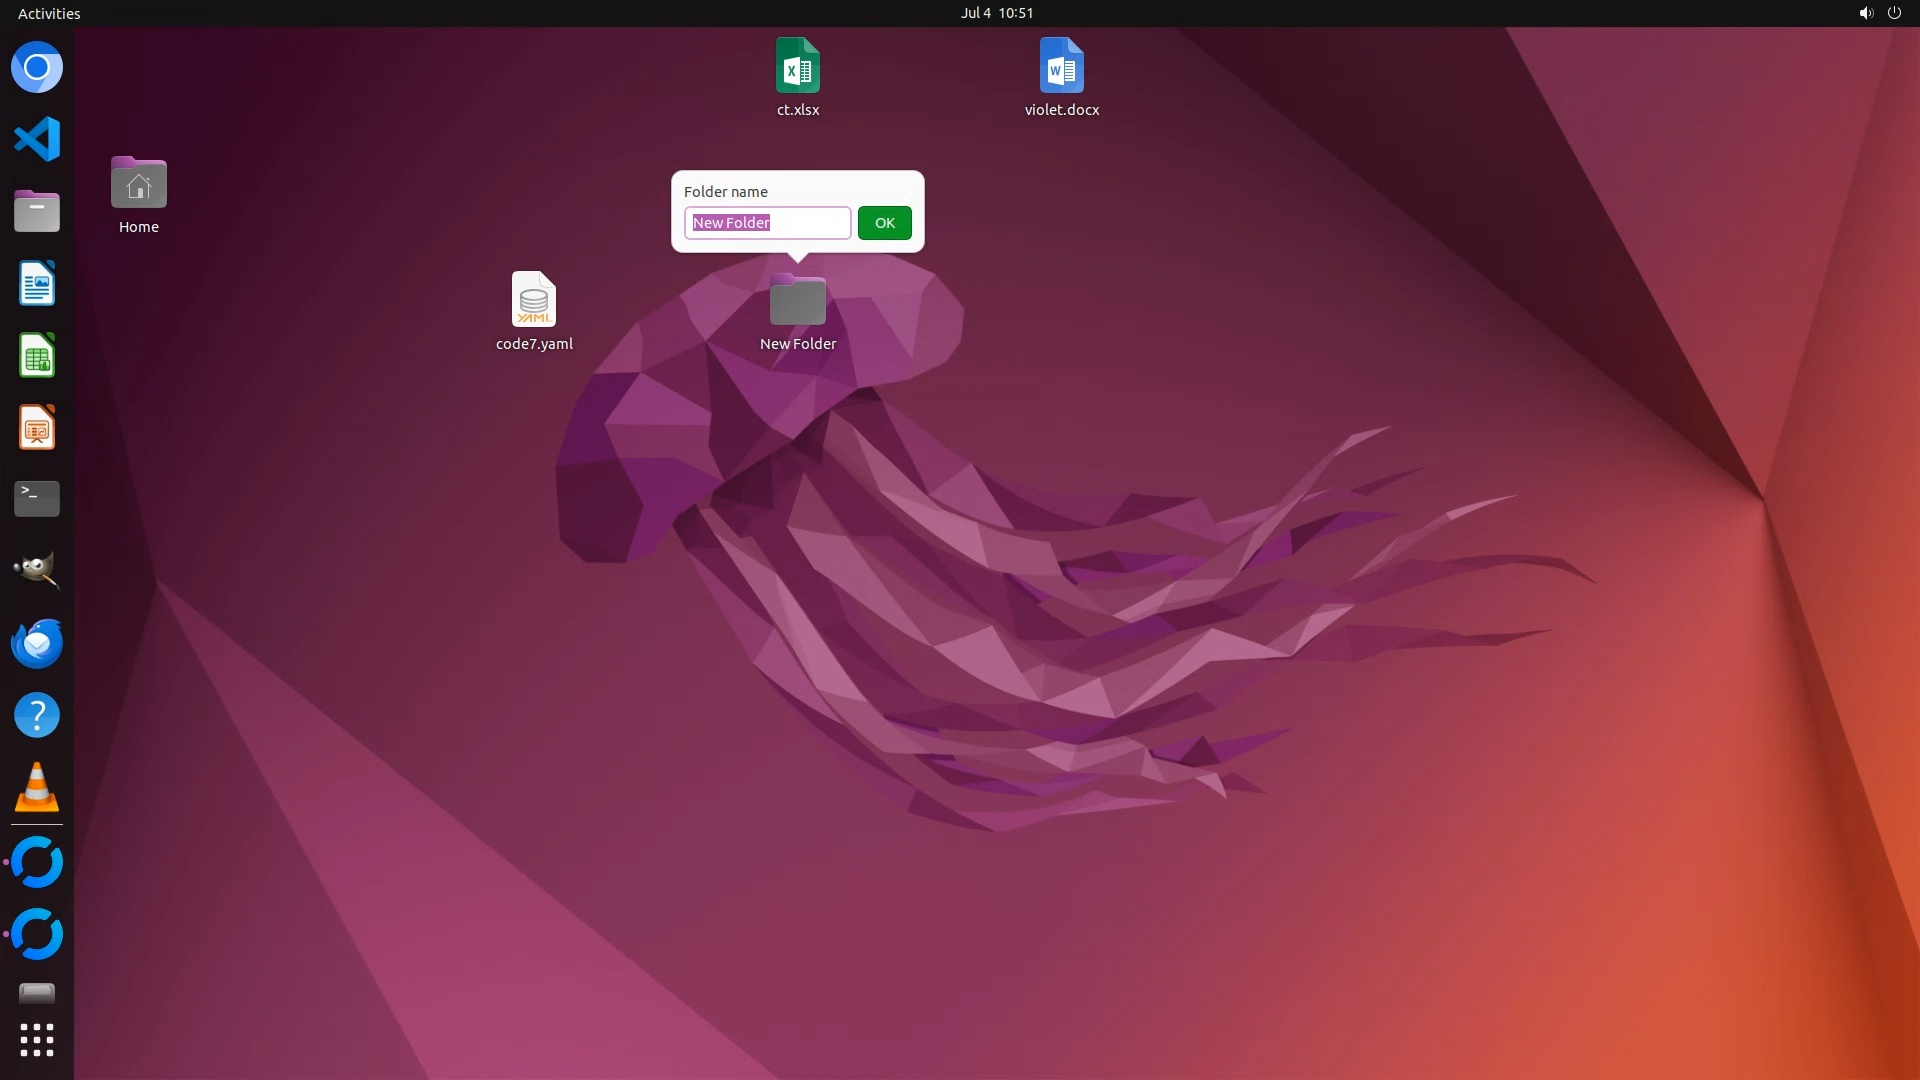Open the Help icon in the dock
This screenshot has width=1920, height=1080.
(37, 715)
